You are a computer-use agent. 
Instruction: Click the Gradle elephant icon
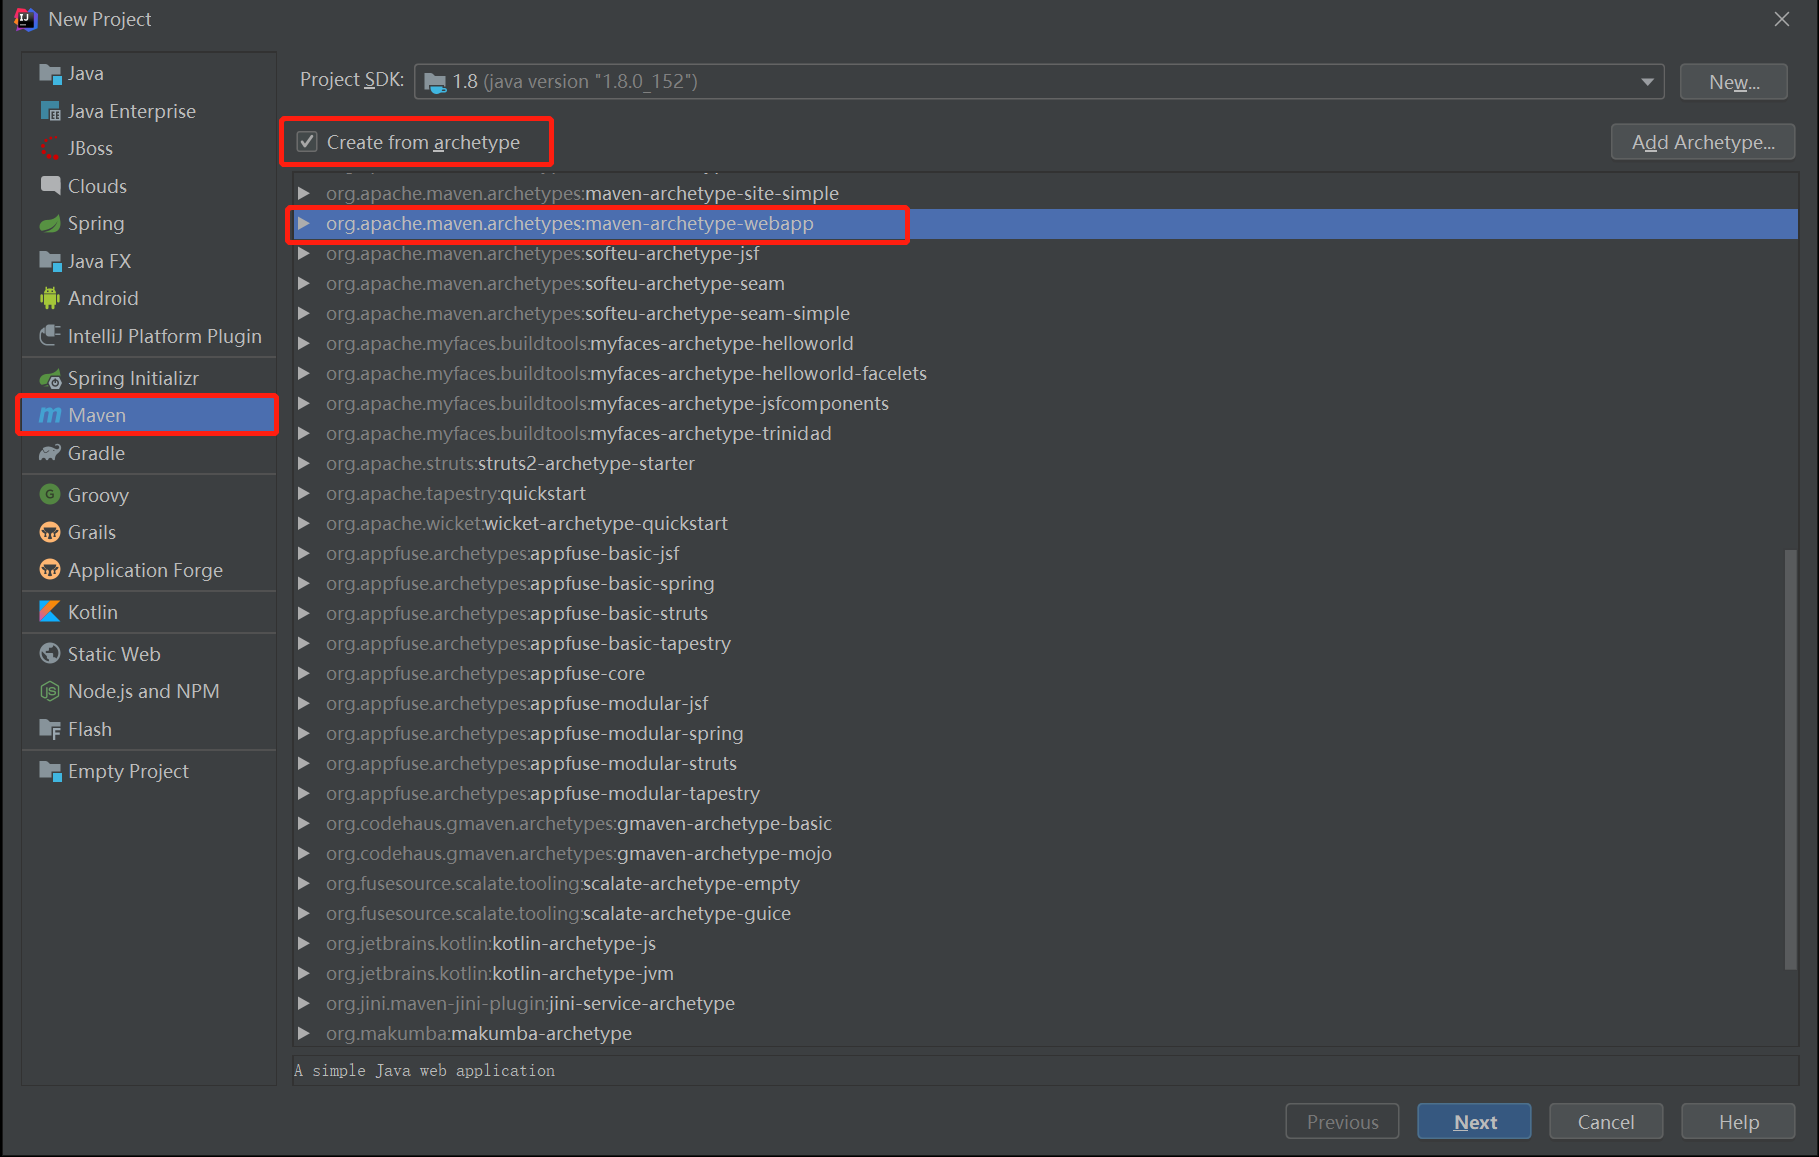pyautogui.click(x=50, y=454)
